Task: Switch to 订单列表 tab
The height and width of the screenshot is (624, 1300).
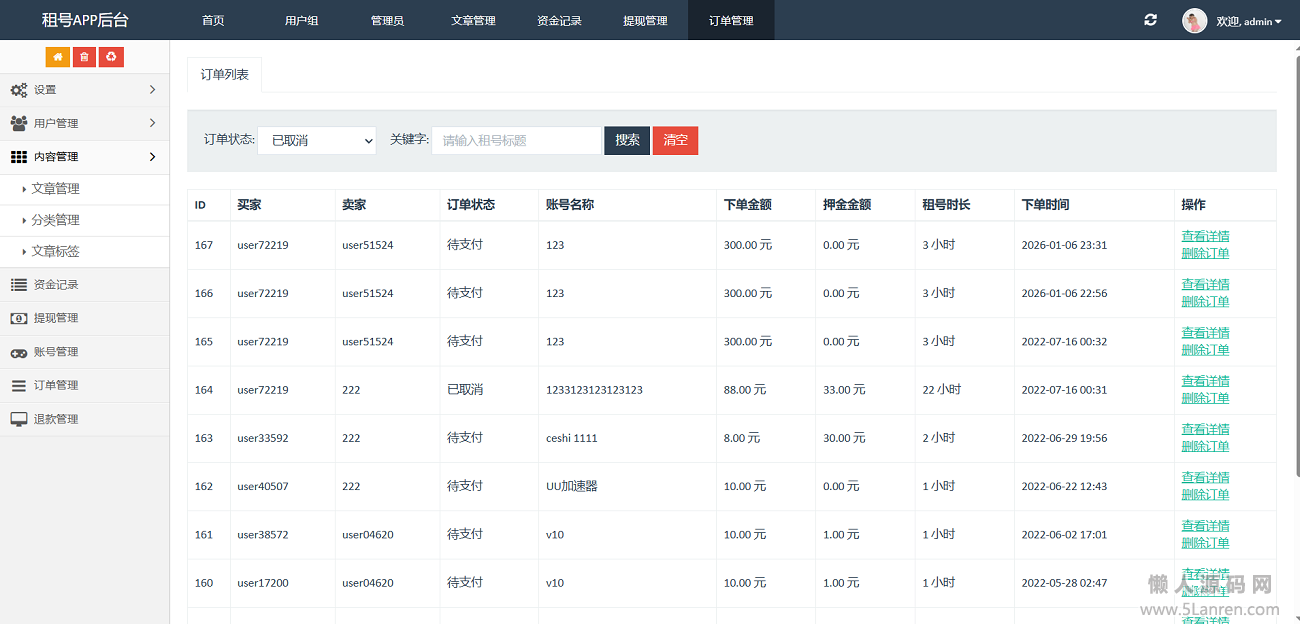Action: point(224,75)
